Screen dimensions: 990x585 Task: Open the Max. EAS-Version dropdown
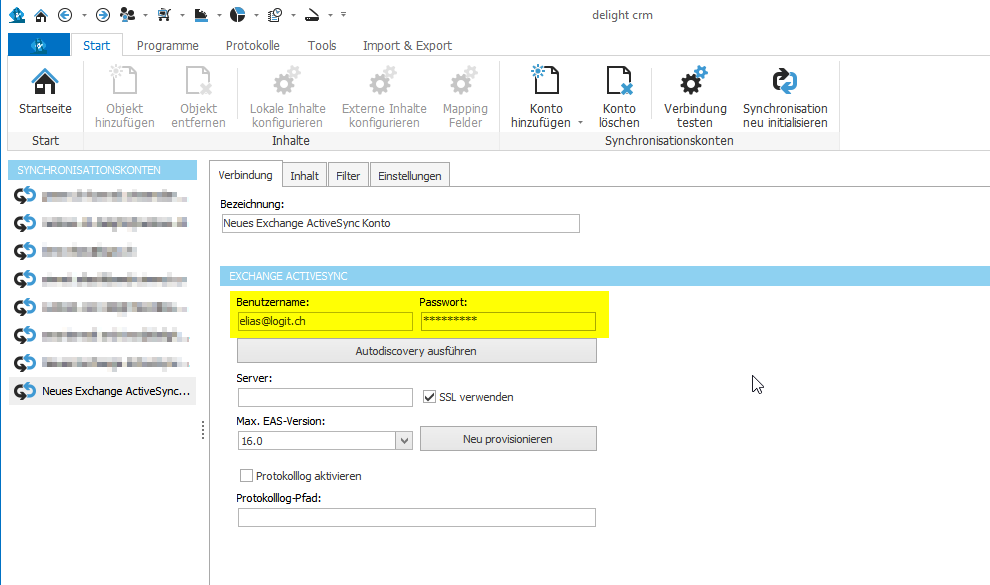coord(404,439)
